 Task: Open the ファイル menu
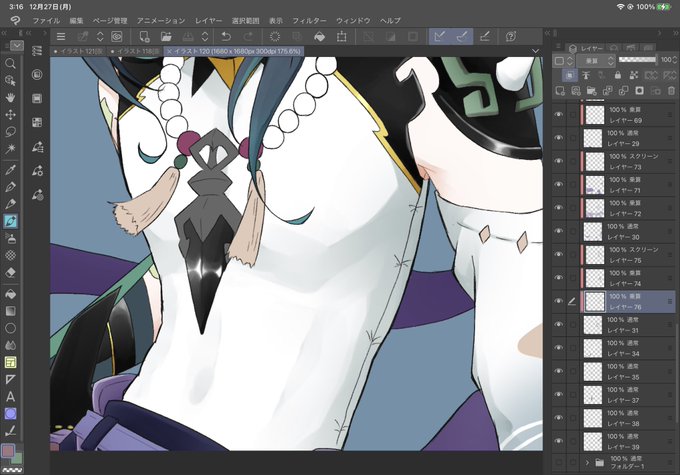pyautogui.click(x=46, y=20)
